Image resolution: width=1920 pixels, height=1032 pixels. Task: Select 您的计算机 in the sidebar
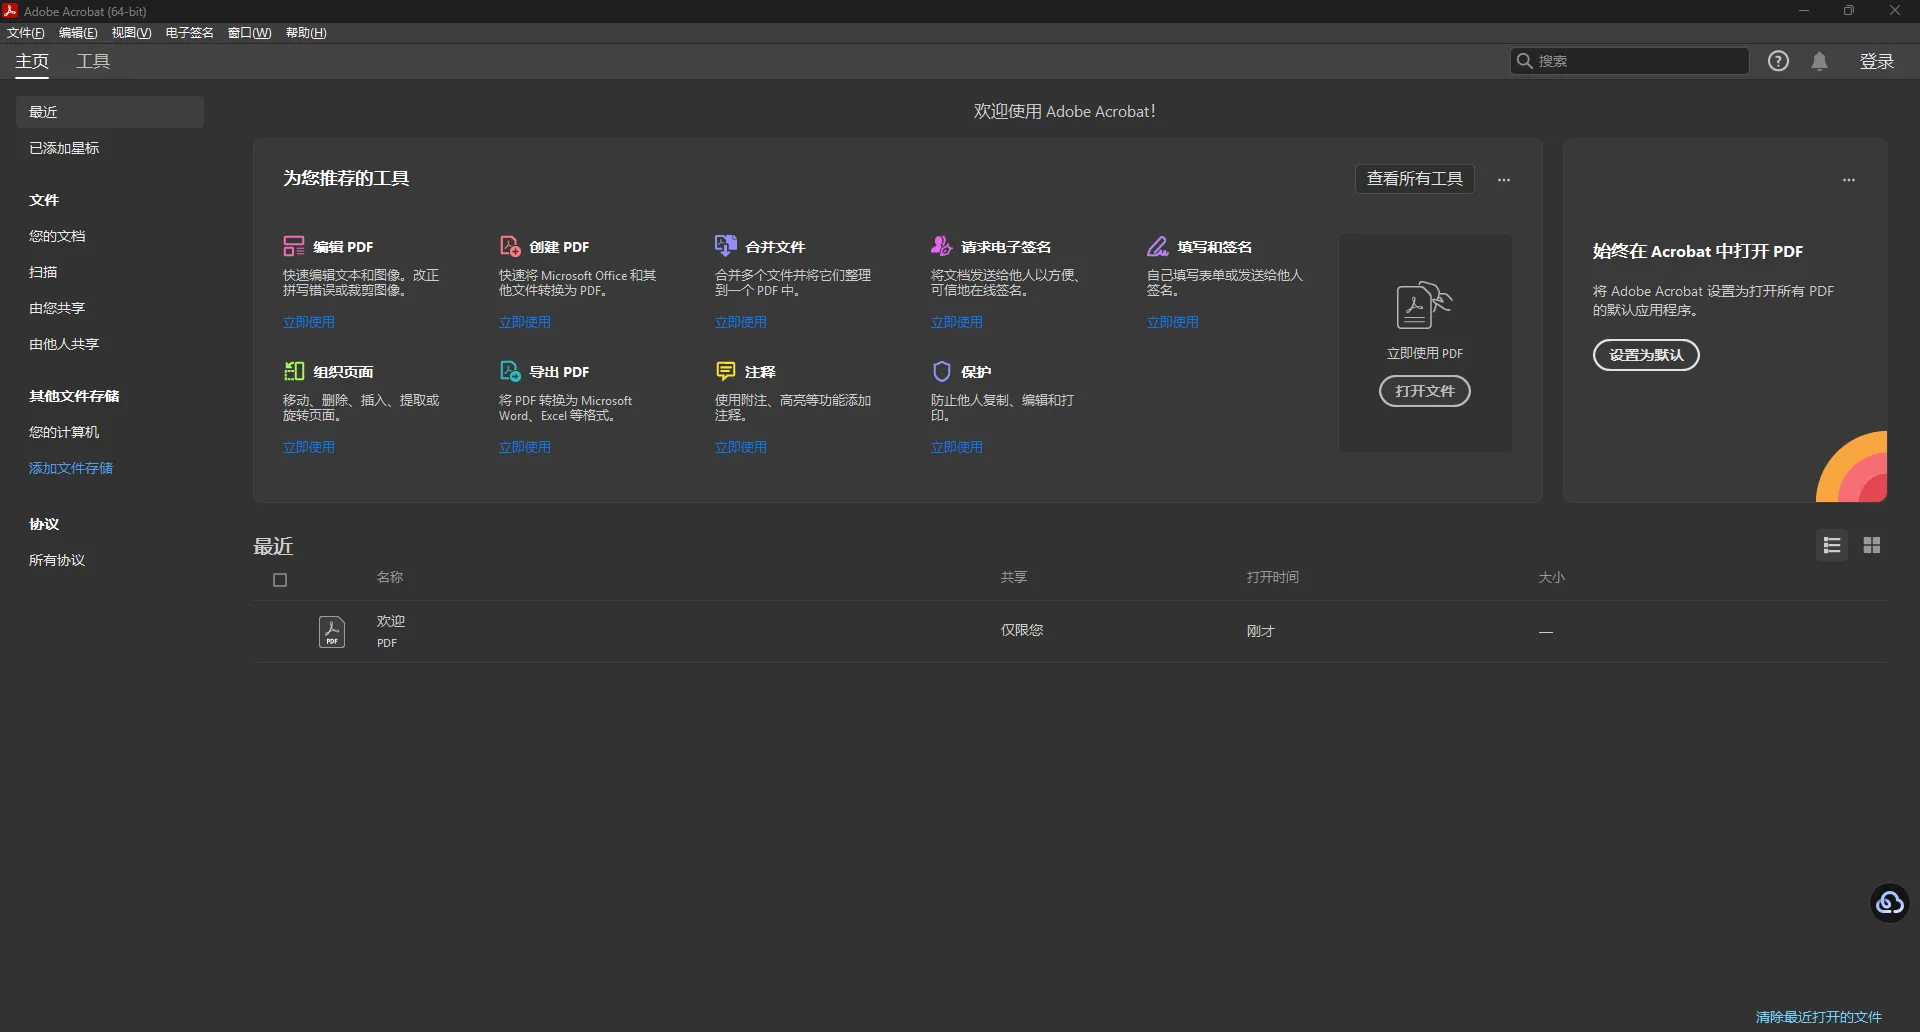tap(64, 432)
